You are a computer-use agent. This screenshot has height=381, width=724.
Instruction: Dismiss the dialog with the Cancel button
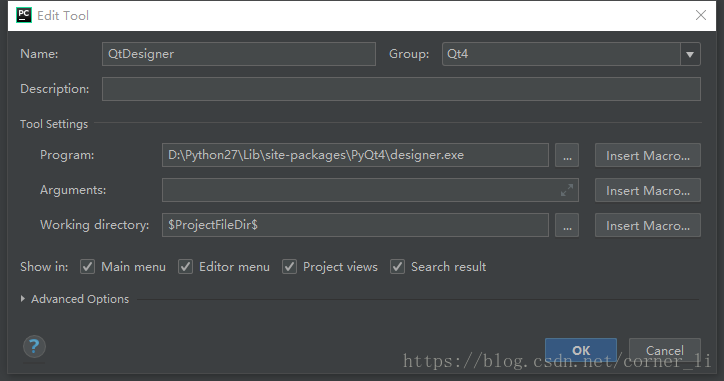(x=665, y=350)
